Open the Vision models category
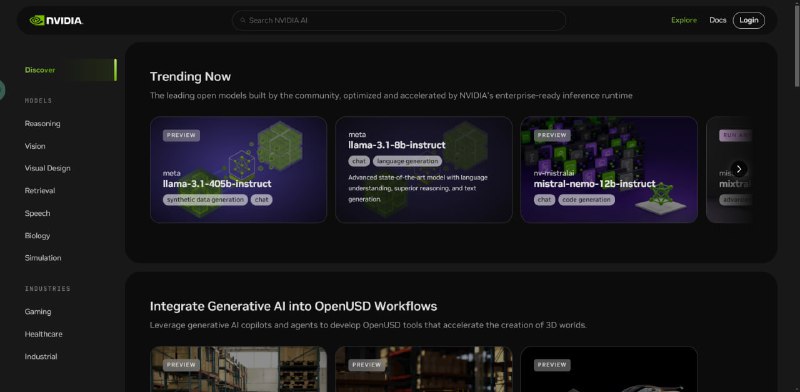Viewport: 800px width, 392px height. (x=35, y=146)
